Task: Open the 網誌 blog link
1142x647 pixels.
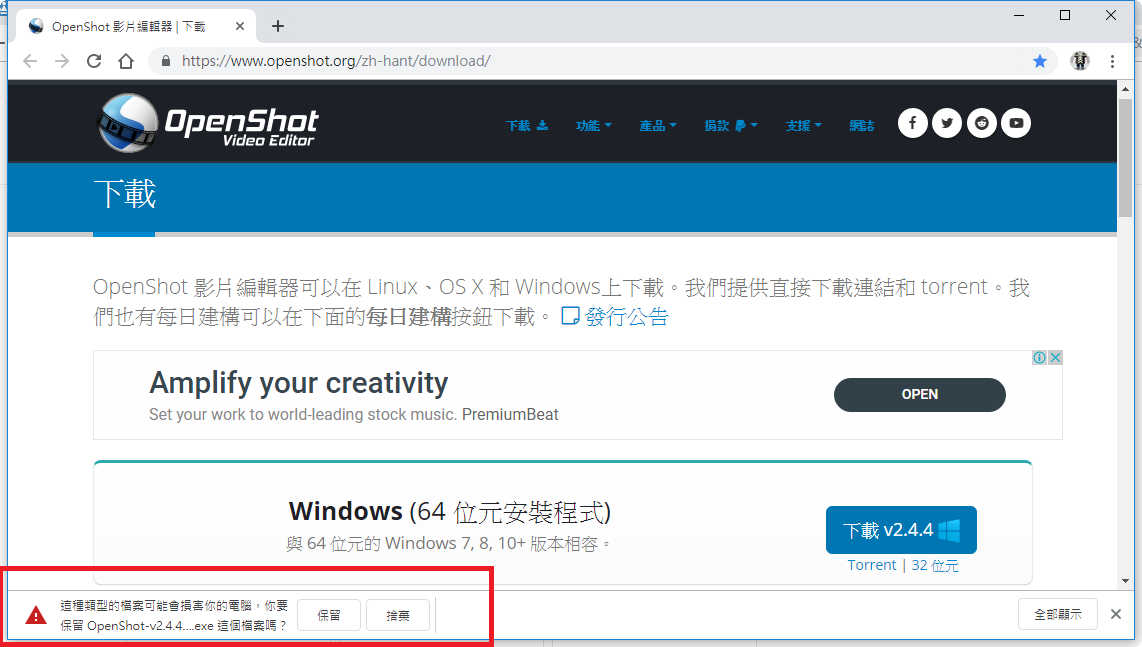Action: [x=862, y=125]
